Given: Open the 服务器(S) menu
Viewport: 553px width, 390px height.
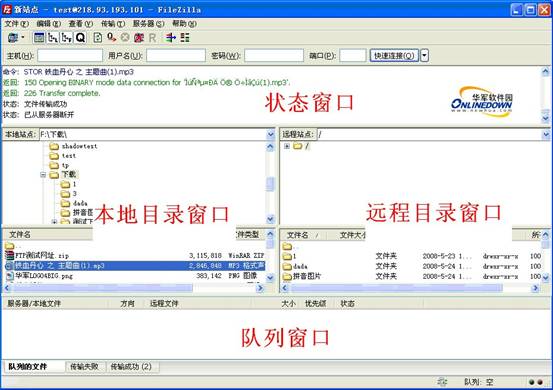Looking at the screenshot, I should point(148,24).
